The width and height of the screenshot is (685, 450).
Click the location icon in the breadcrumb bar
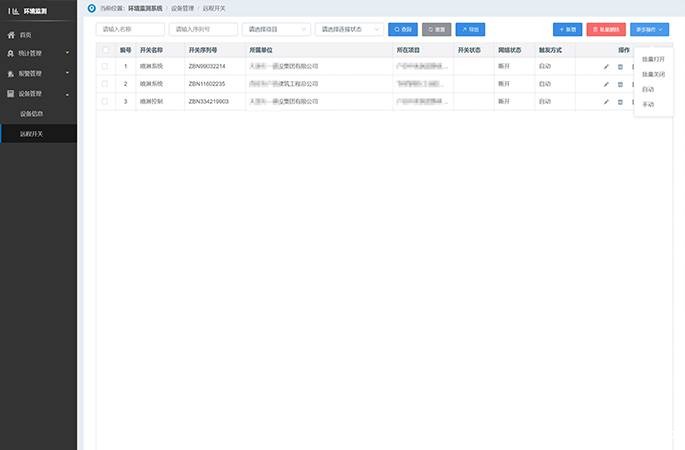[x=93, y=8]
